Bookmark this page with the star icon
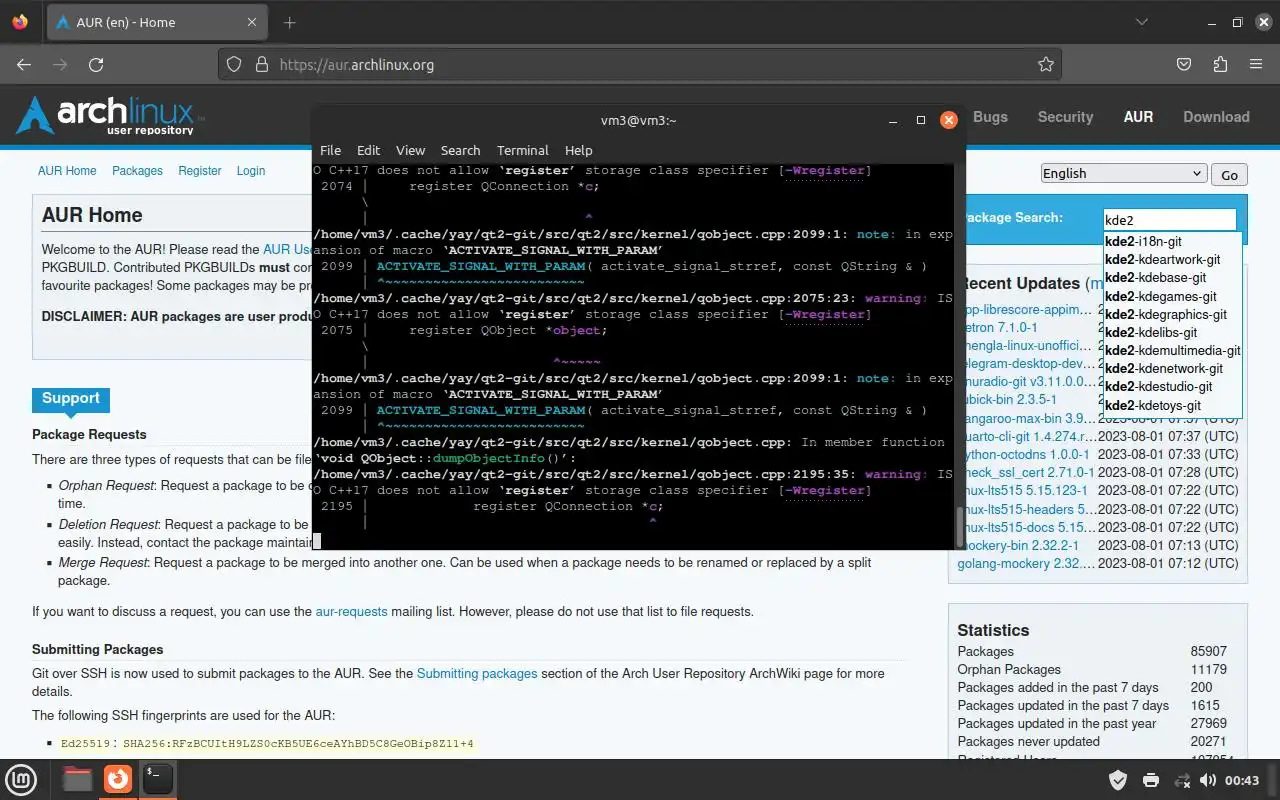1280x800 pixels. pos(1046,64)
